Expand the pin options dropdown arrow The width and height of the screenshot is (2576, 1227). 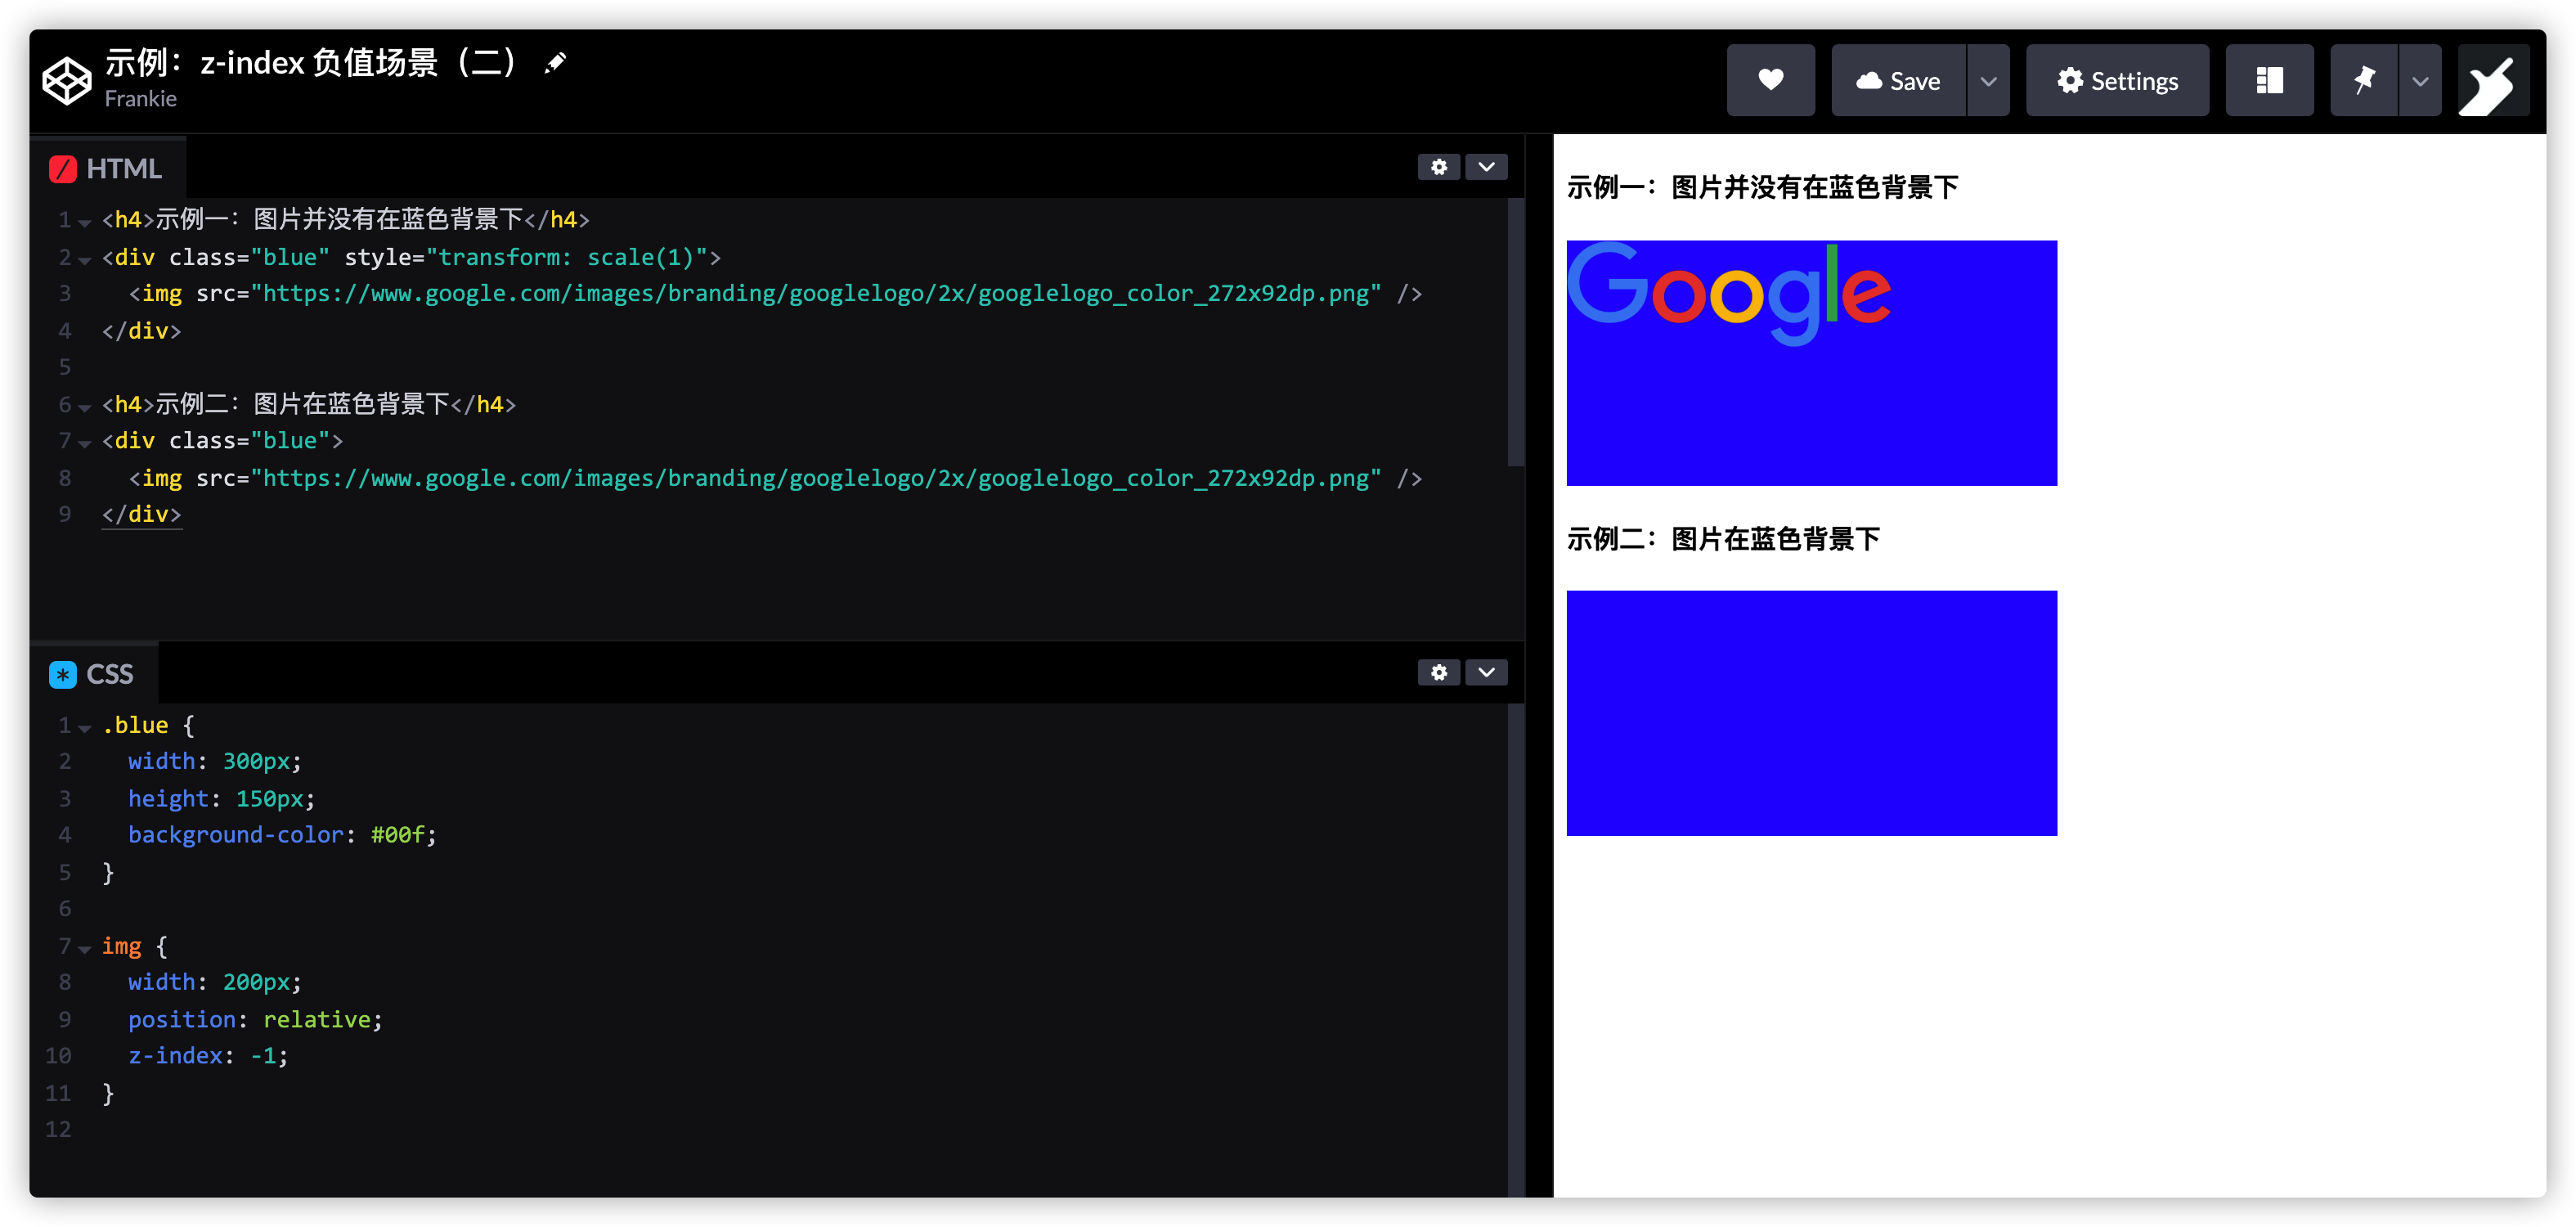(2419, 81)
